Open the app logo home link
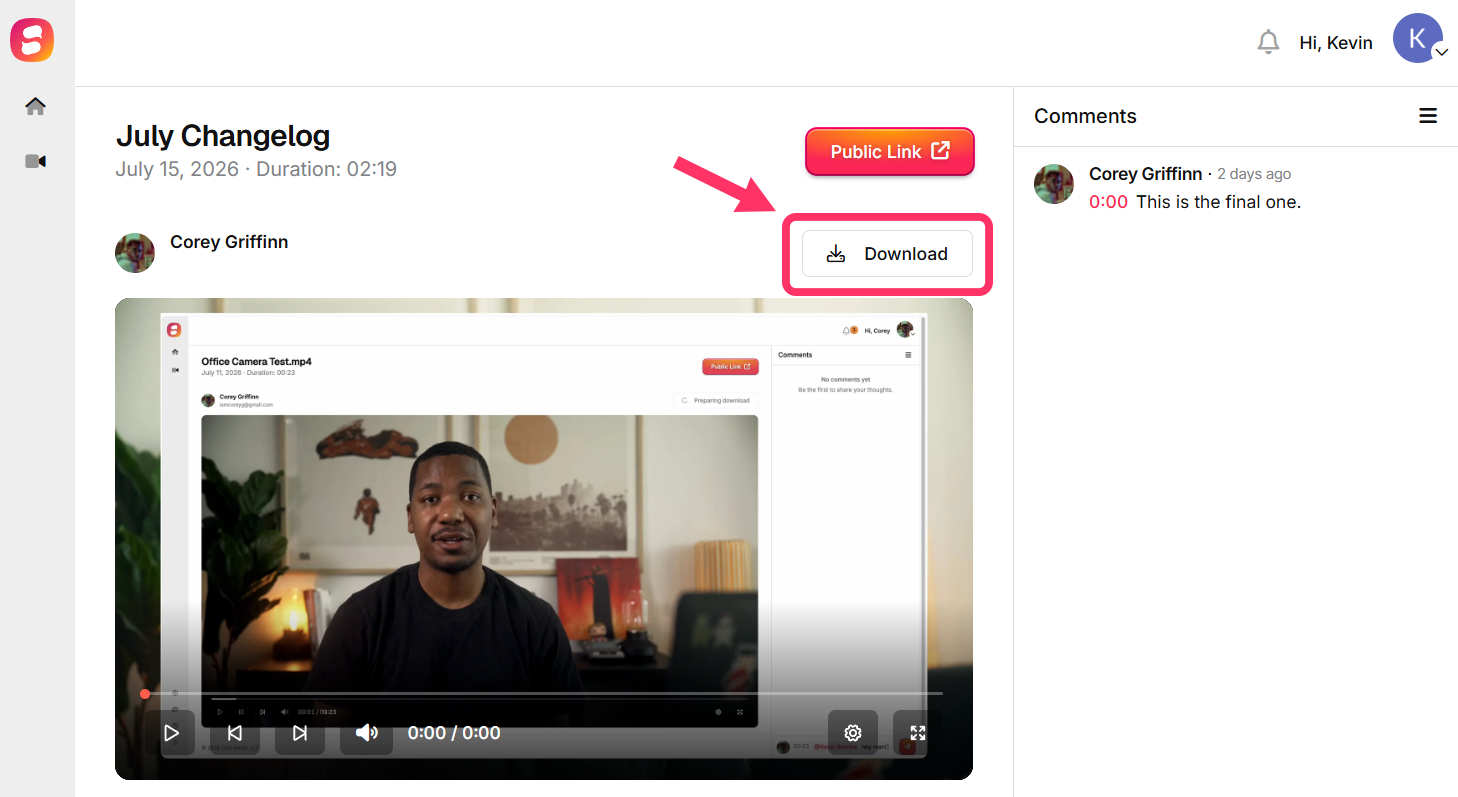Viewport: 1458px width, 797px height. tap(32, 41)
